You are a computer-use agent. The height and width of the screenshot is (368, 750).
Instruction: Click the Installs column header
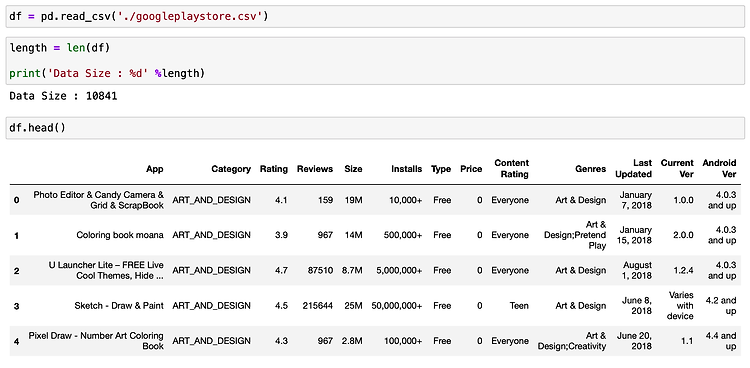(407, 169)
